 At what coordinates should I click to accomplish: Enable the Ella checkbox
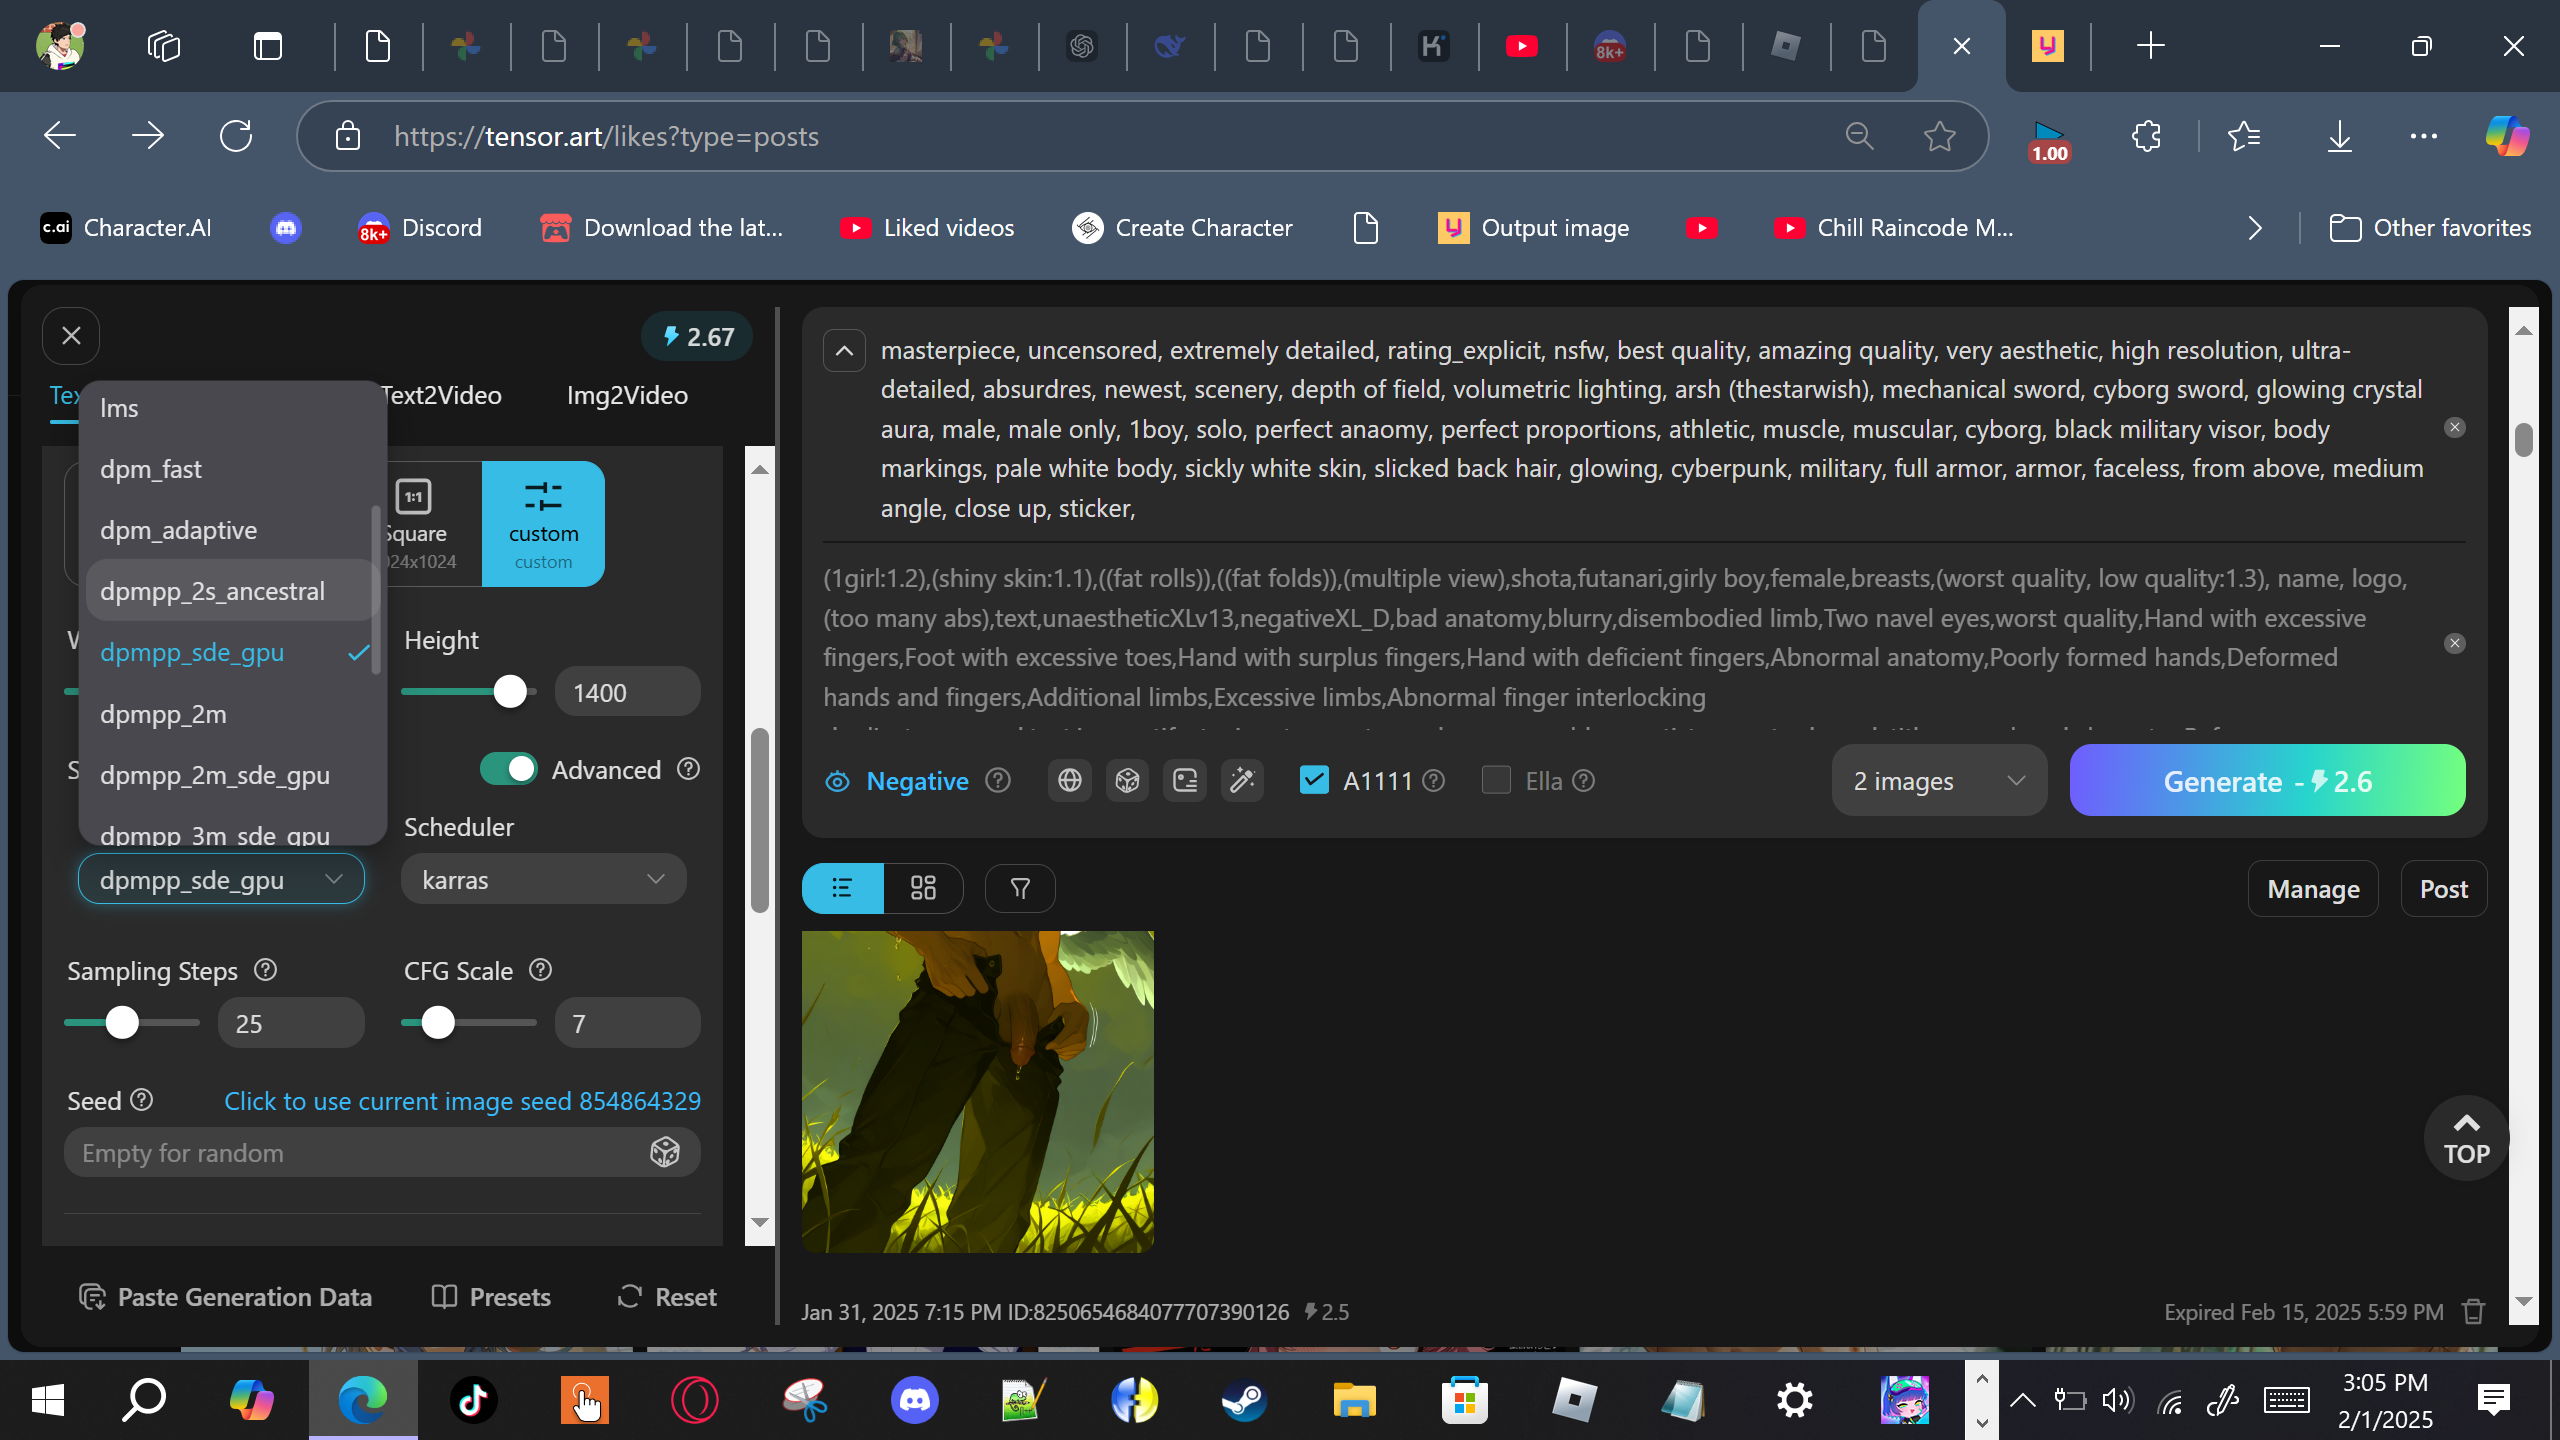(1495, 780)
